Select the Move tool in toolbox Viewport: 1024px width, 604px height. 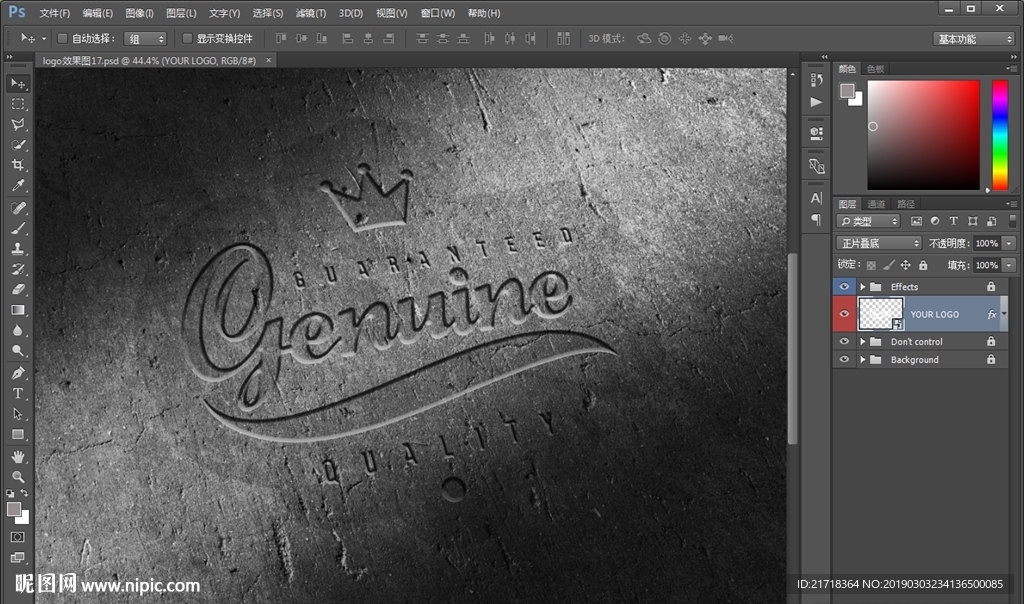click(18, 84)
